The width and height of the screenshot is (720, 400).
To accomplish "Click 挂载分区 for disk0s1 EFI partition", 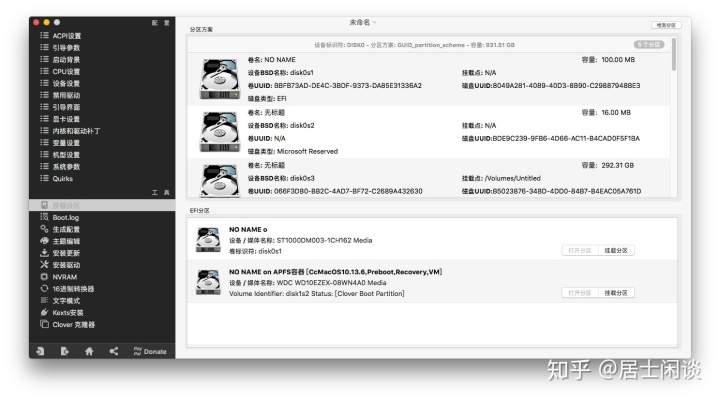I will coord(616,251).
